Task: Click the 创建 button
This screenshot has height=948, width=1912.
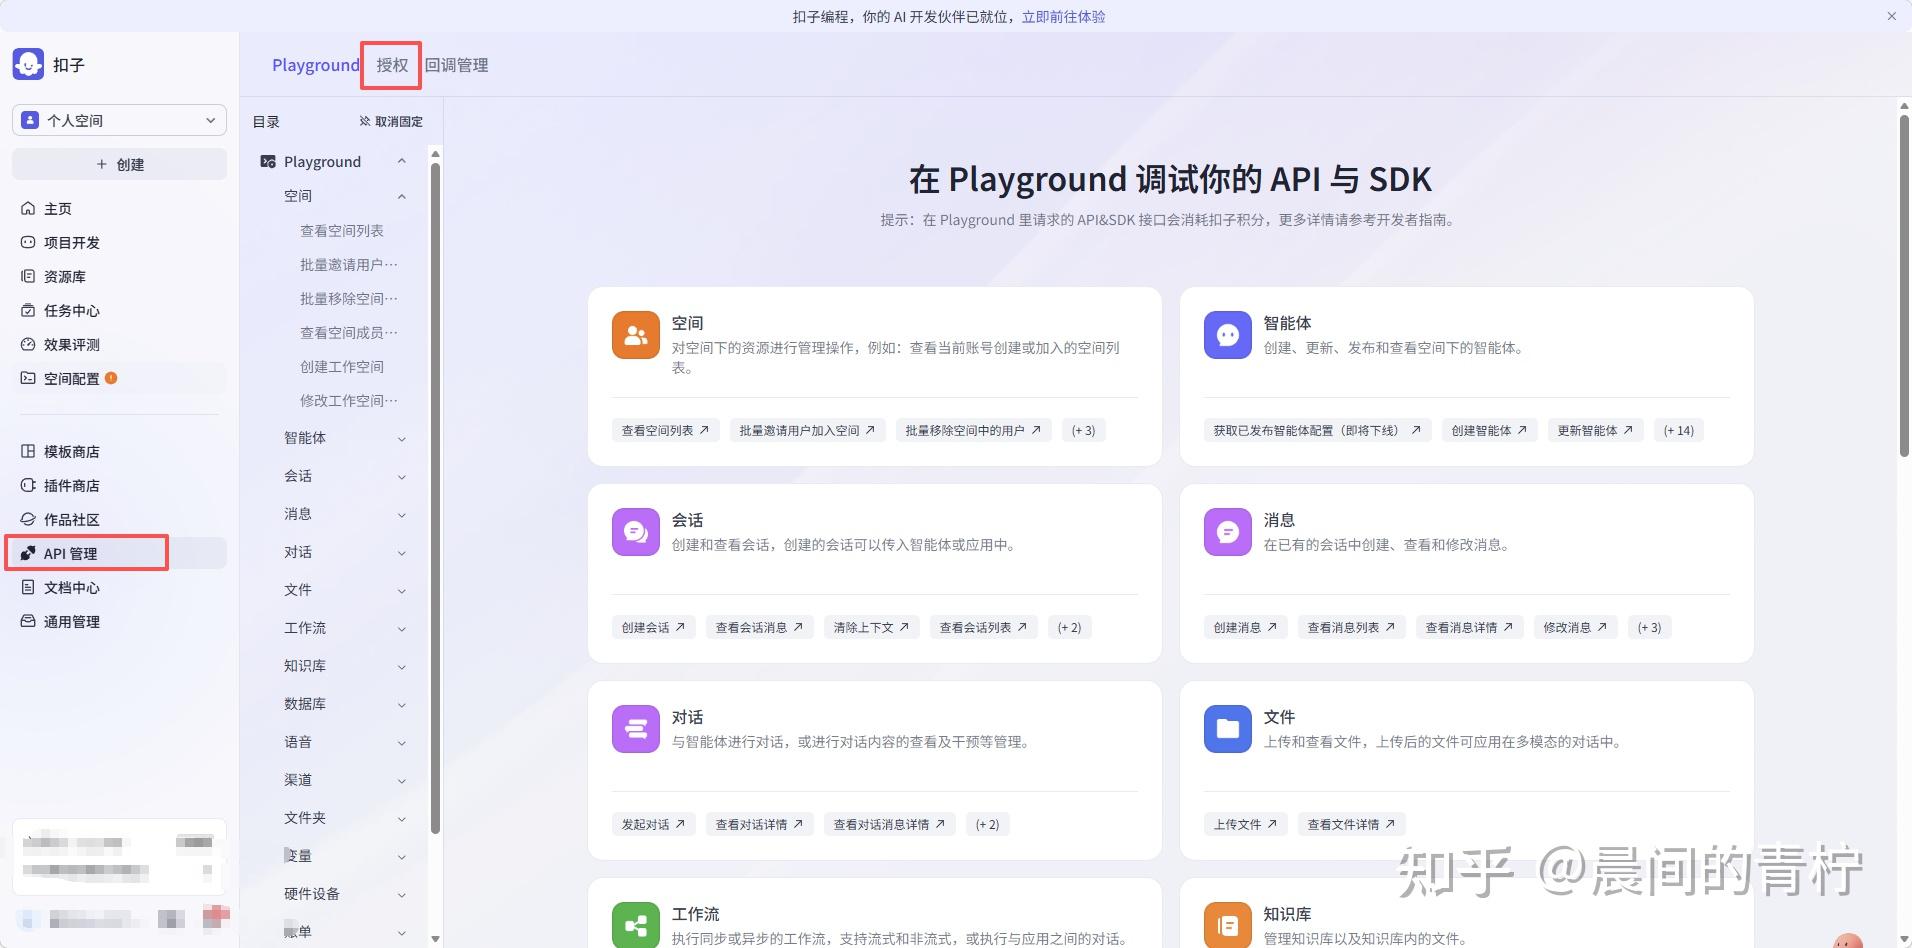Action: click(x=120, y=164)
